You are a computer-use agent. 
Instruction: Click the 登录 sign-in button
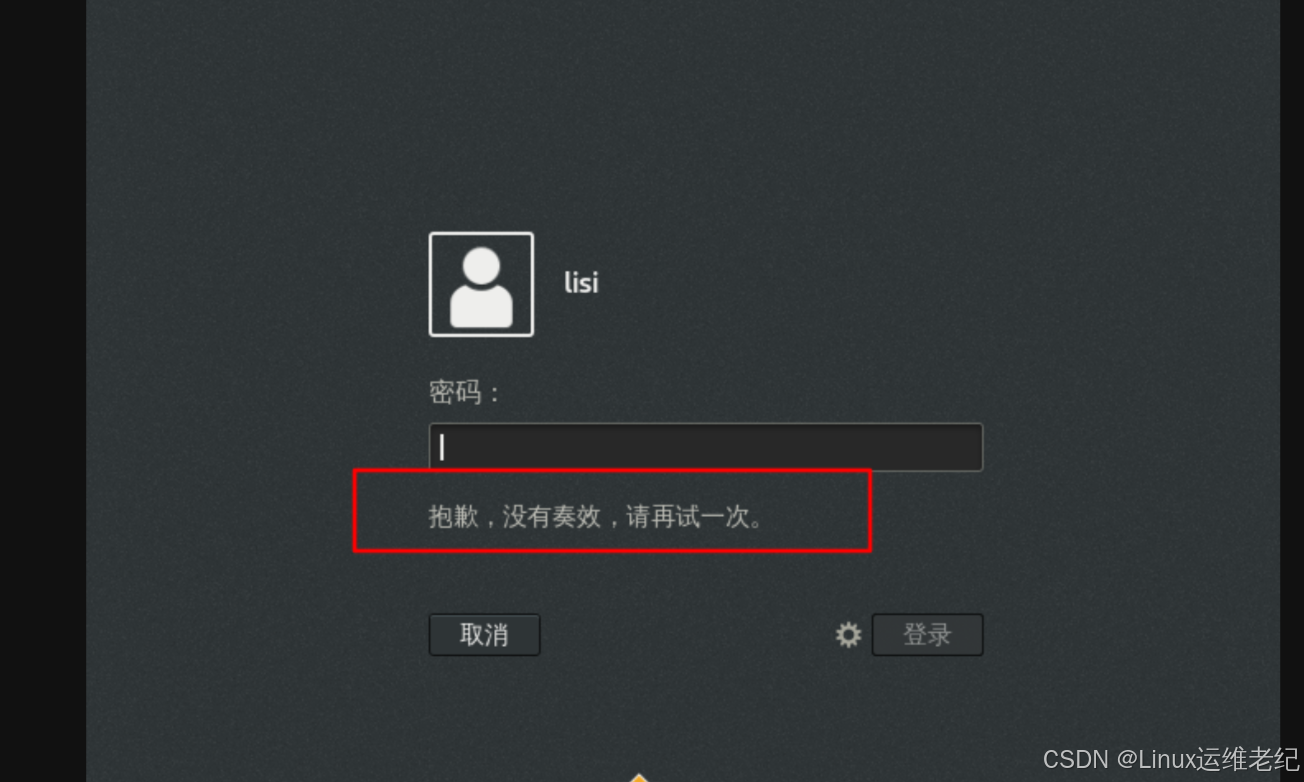click(927, 635)
